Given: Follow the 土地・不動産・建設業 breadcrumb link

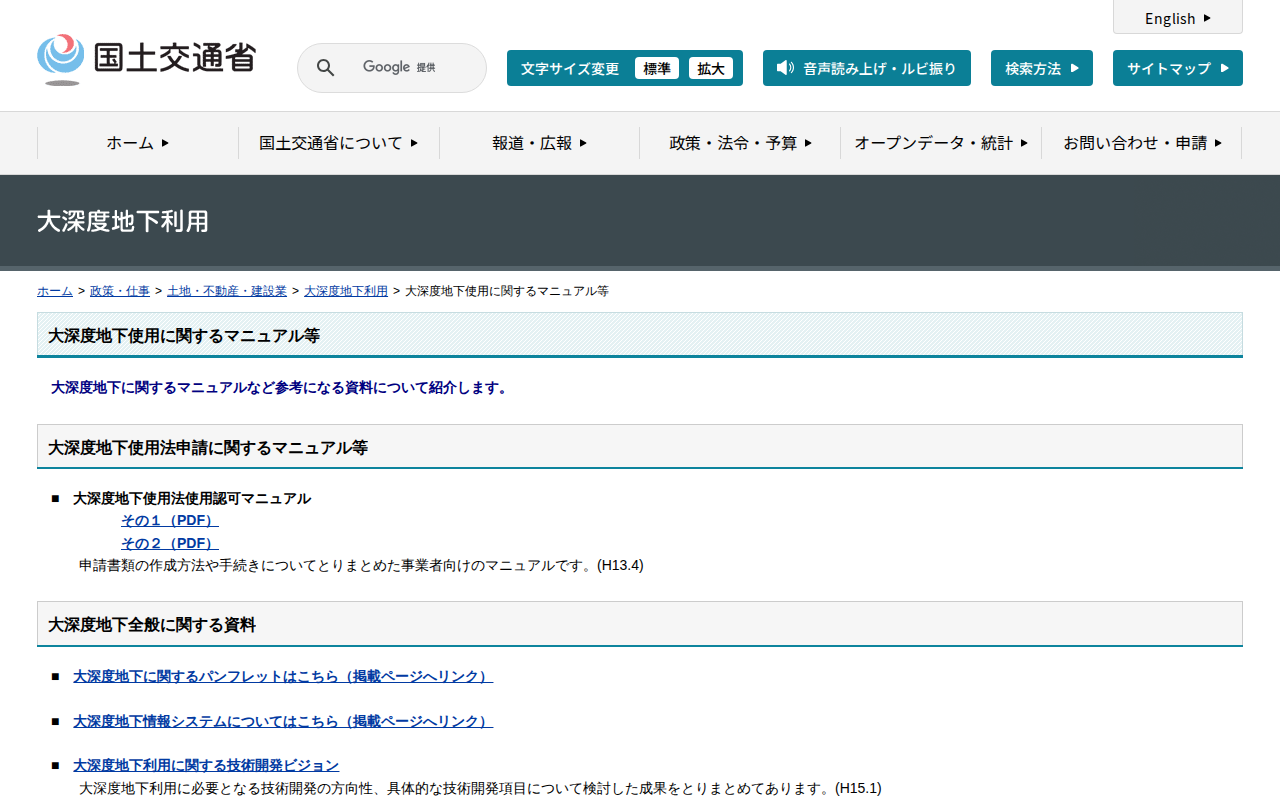Looking at the screenshot, I should click(x=227, y=291).
